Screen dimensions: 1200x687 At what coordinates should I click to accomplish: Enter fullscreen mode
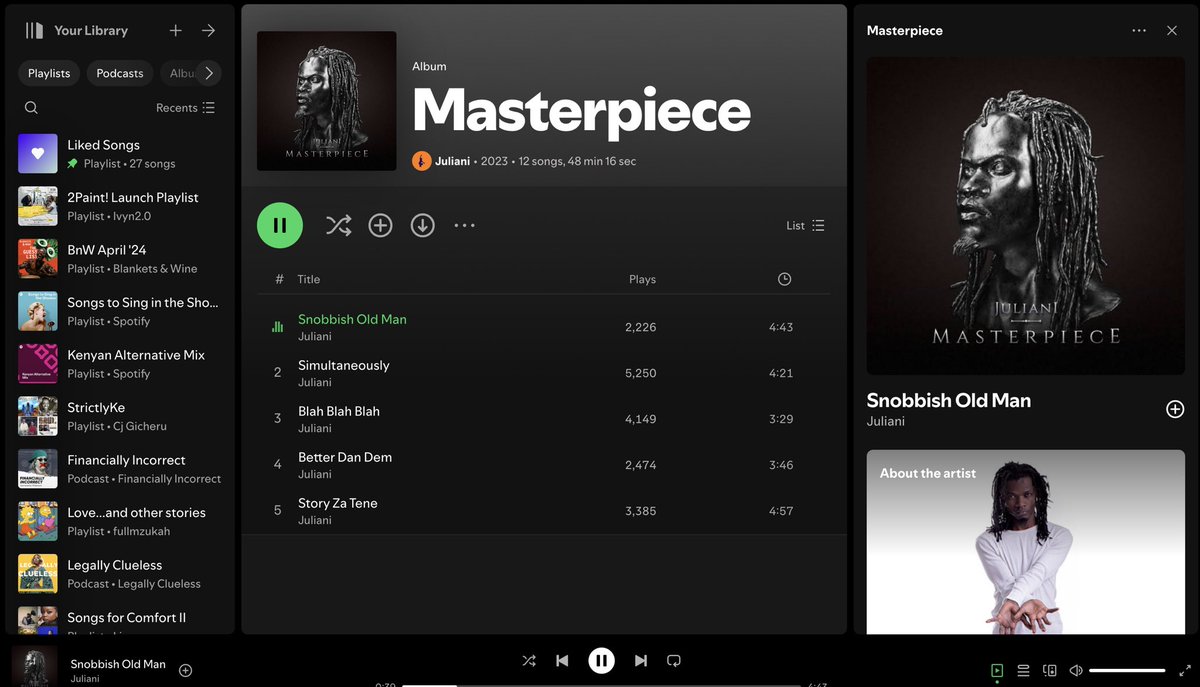tap(1186, 670)
